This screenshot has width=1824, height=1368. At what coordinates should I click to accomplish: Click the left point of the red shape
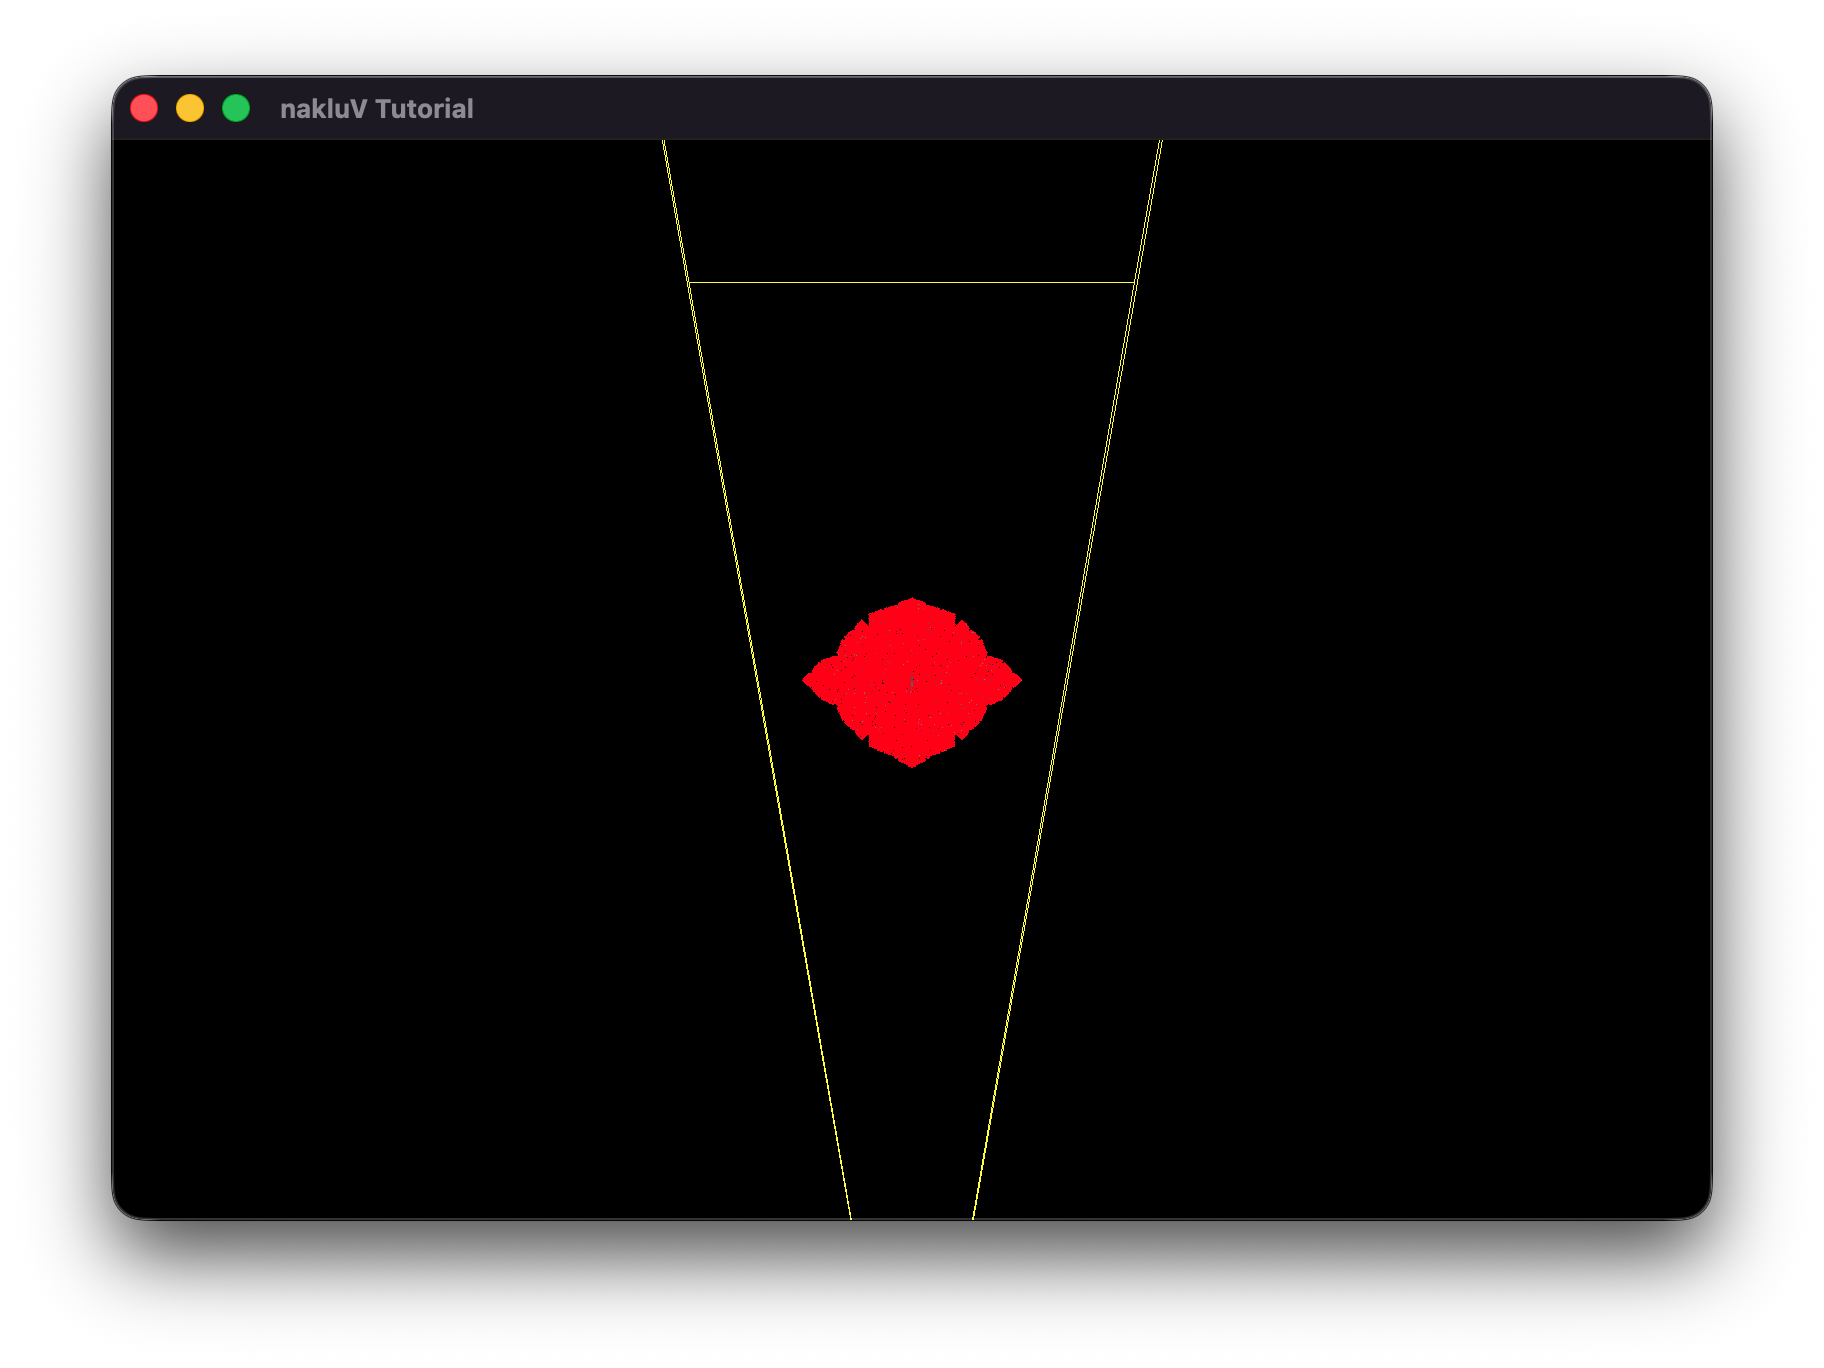[x=807, y=680]
